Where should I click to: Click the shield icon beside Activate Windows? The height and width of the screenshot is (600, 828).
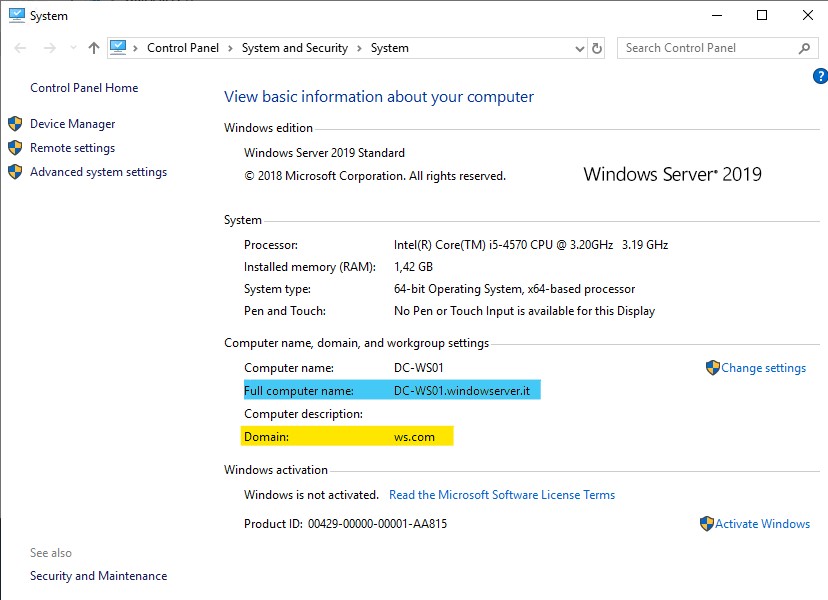[x=707, y=523]
